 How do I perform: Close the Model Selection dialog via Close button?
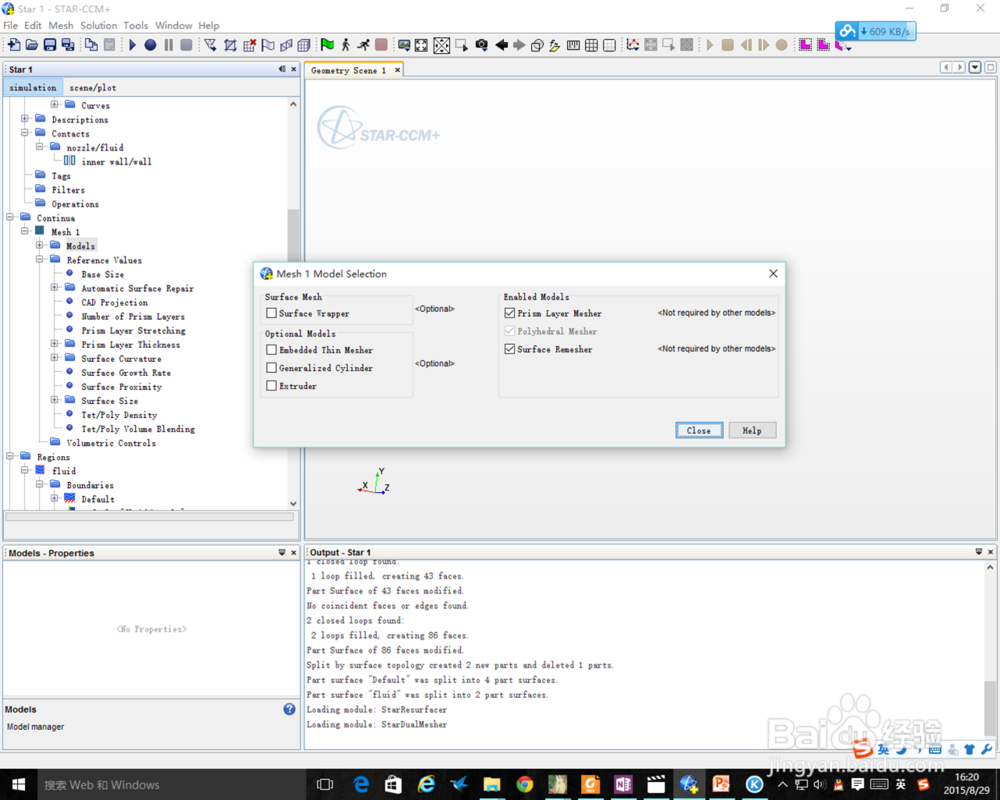tap(699, 431)
